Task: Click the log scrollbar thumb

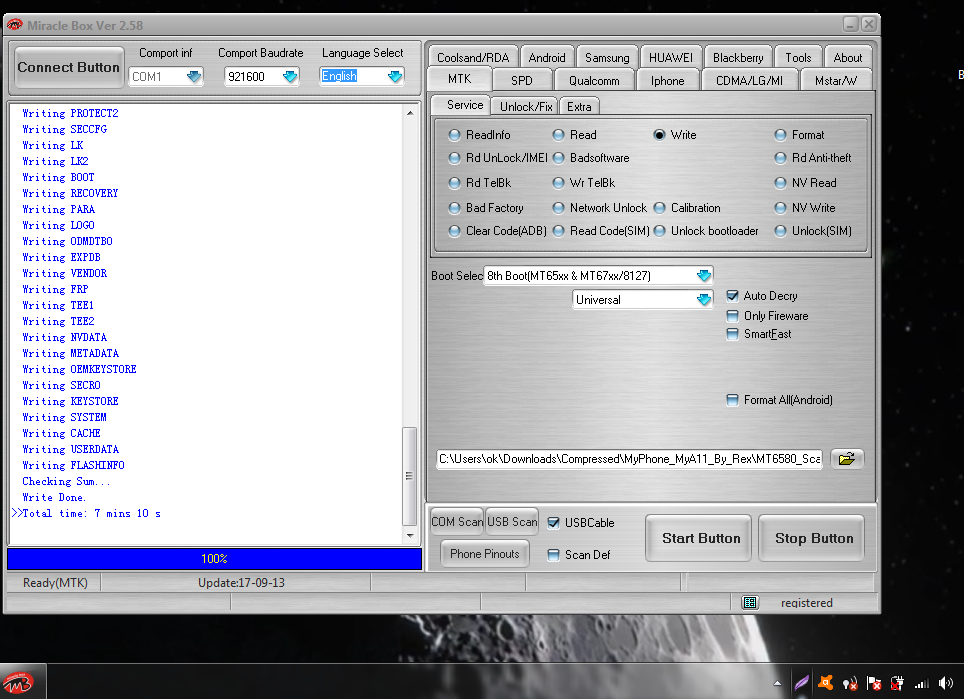Action: click(x=409, y=476)
